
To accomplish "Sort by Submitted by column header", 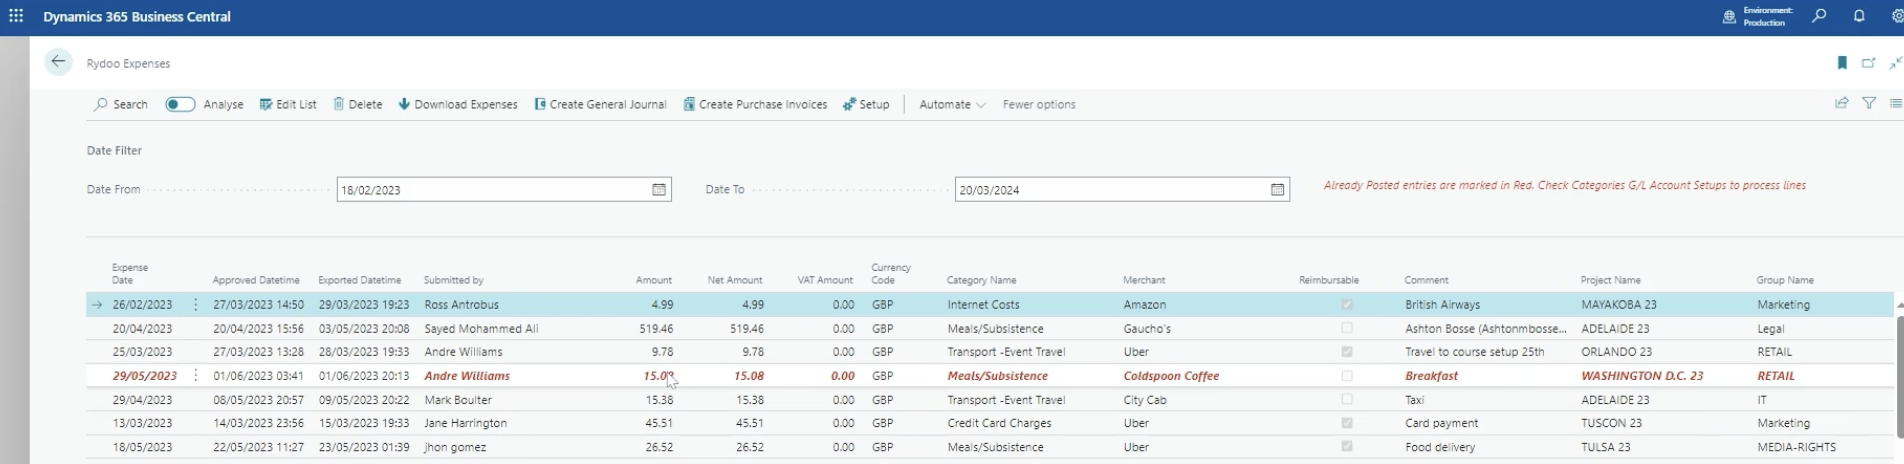I will (x=453, y=280).
